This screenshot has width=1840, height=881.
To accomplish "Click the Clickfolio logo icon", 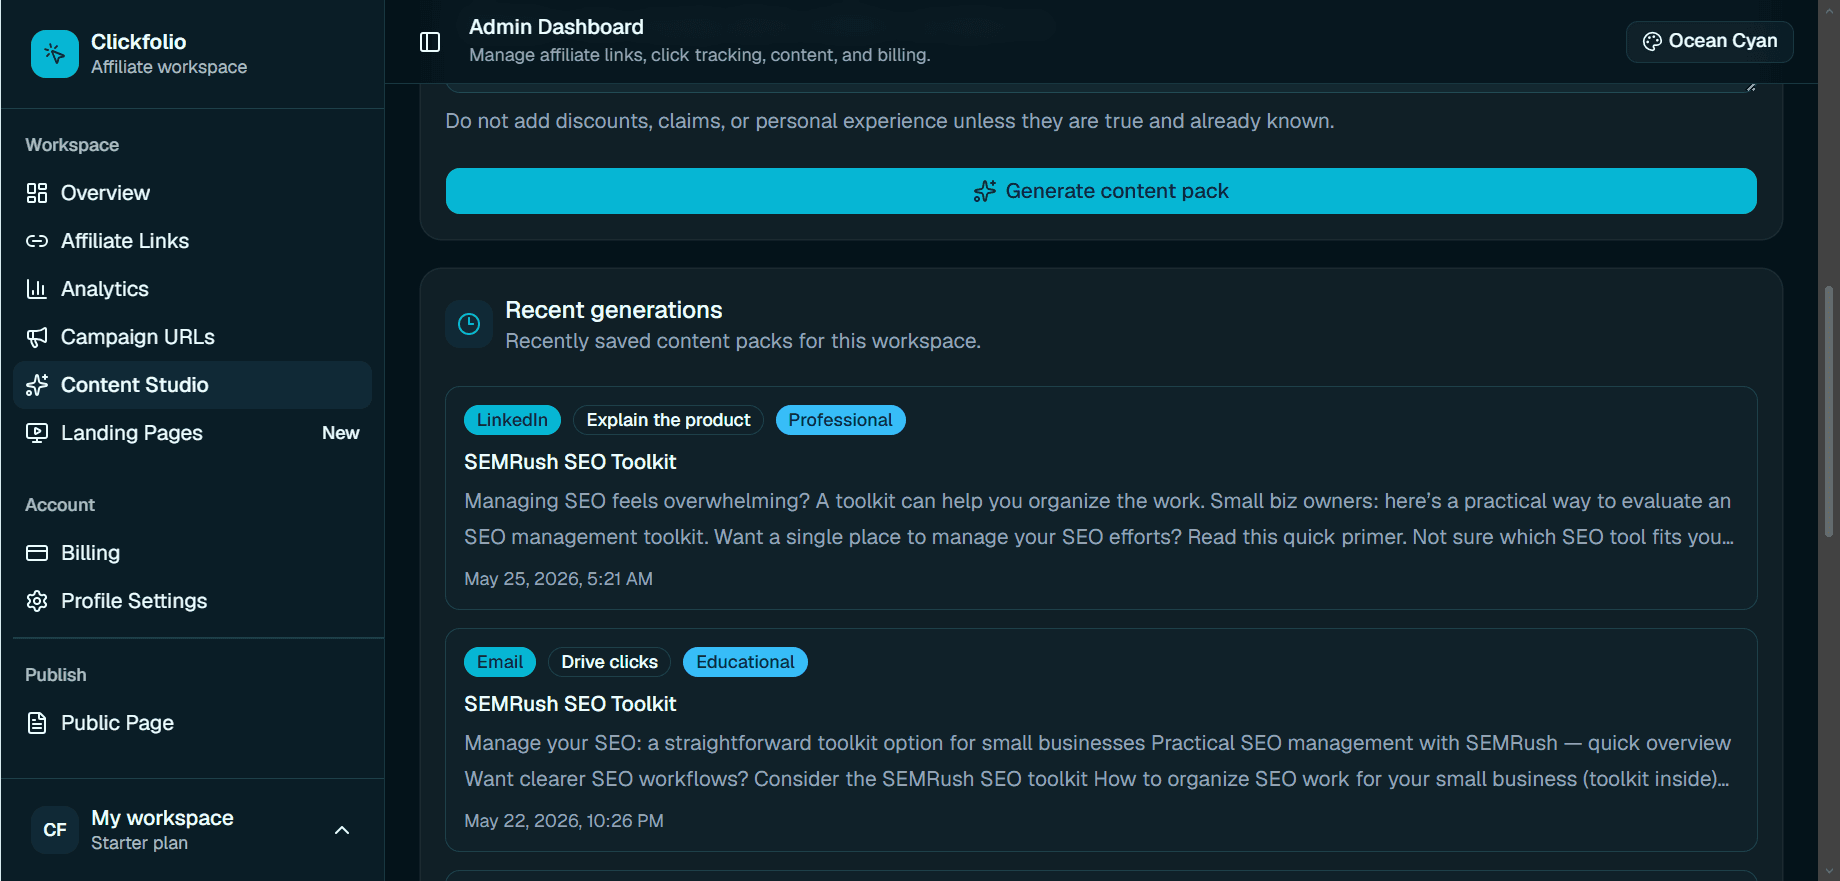I will click(55, 54).
